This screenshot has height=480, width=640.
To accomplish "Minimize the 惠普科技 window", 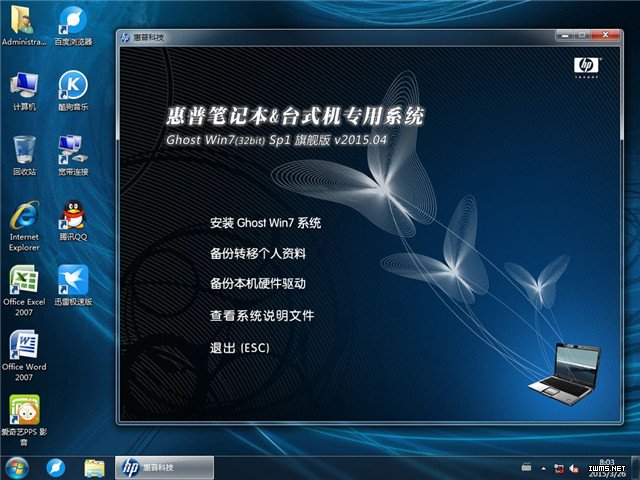I will tap(565, 35).
